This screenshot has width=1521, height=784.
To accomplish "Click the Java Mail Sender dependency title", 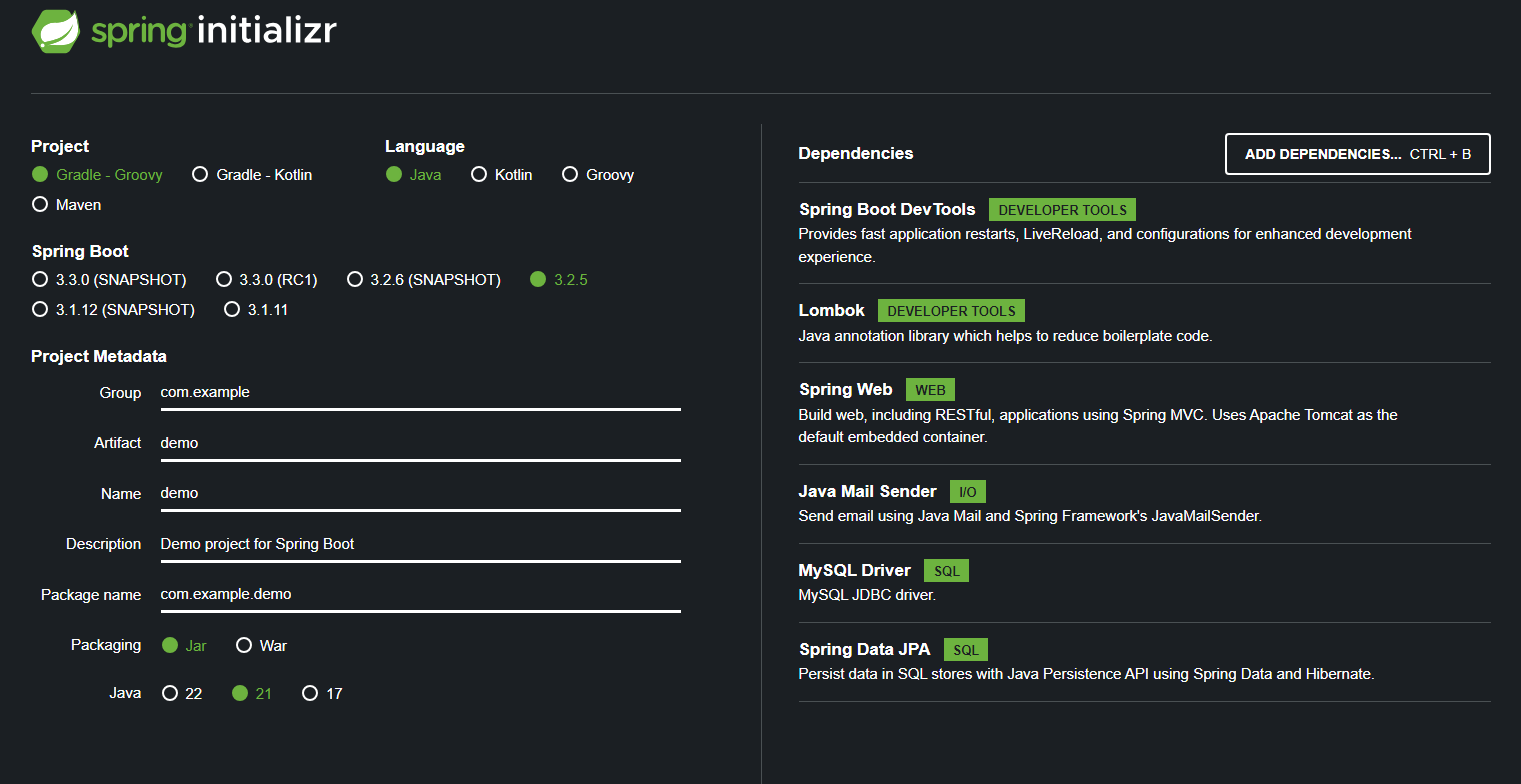I will click(x=868, y=491).
